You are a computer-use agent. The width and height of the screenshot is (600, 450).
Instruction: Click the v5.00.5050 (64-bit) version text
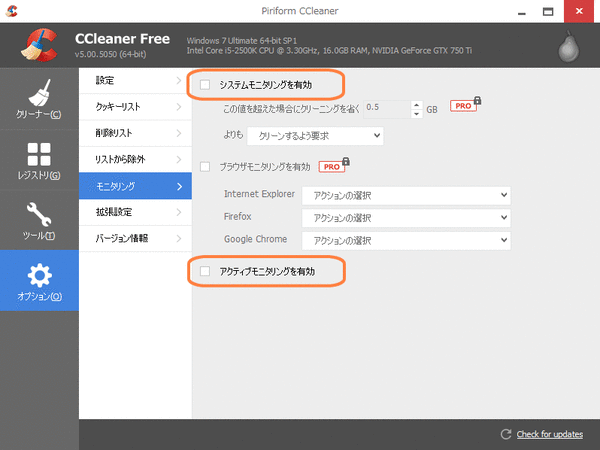pyautogui.click(x=111, y=54)
